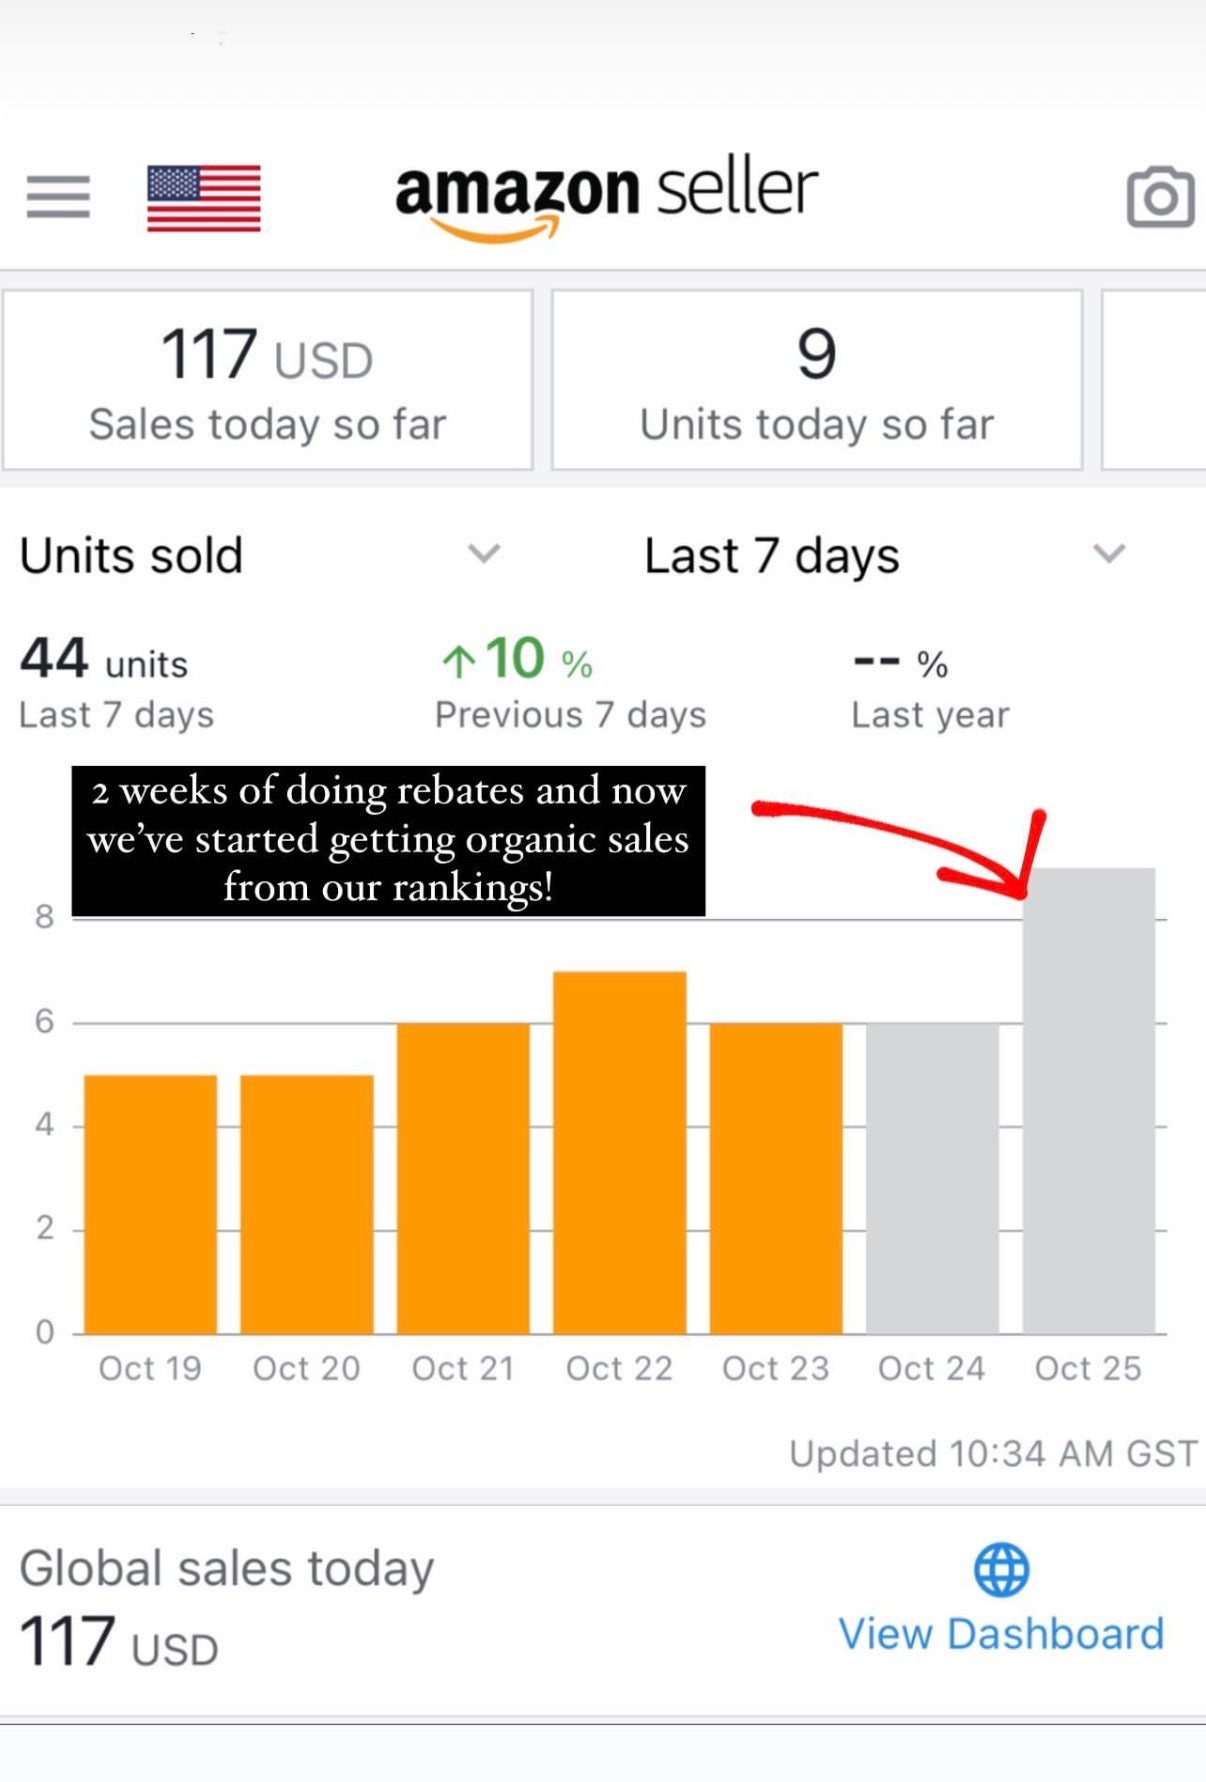Image resolution: width=1206 pixels, height=1782 pixels.
Task: Expand the Units sold dropdown chevron
Action: 484,553
